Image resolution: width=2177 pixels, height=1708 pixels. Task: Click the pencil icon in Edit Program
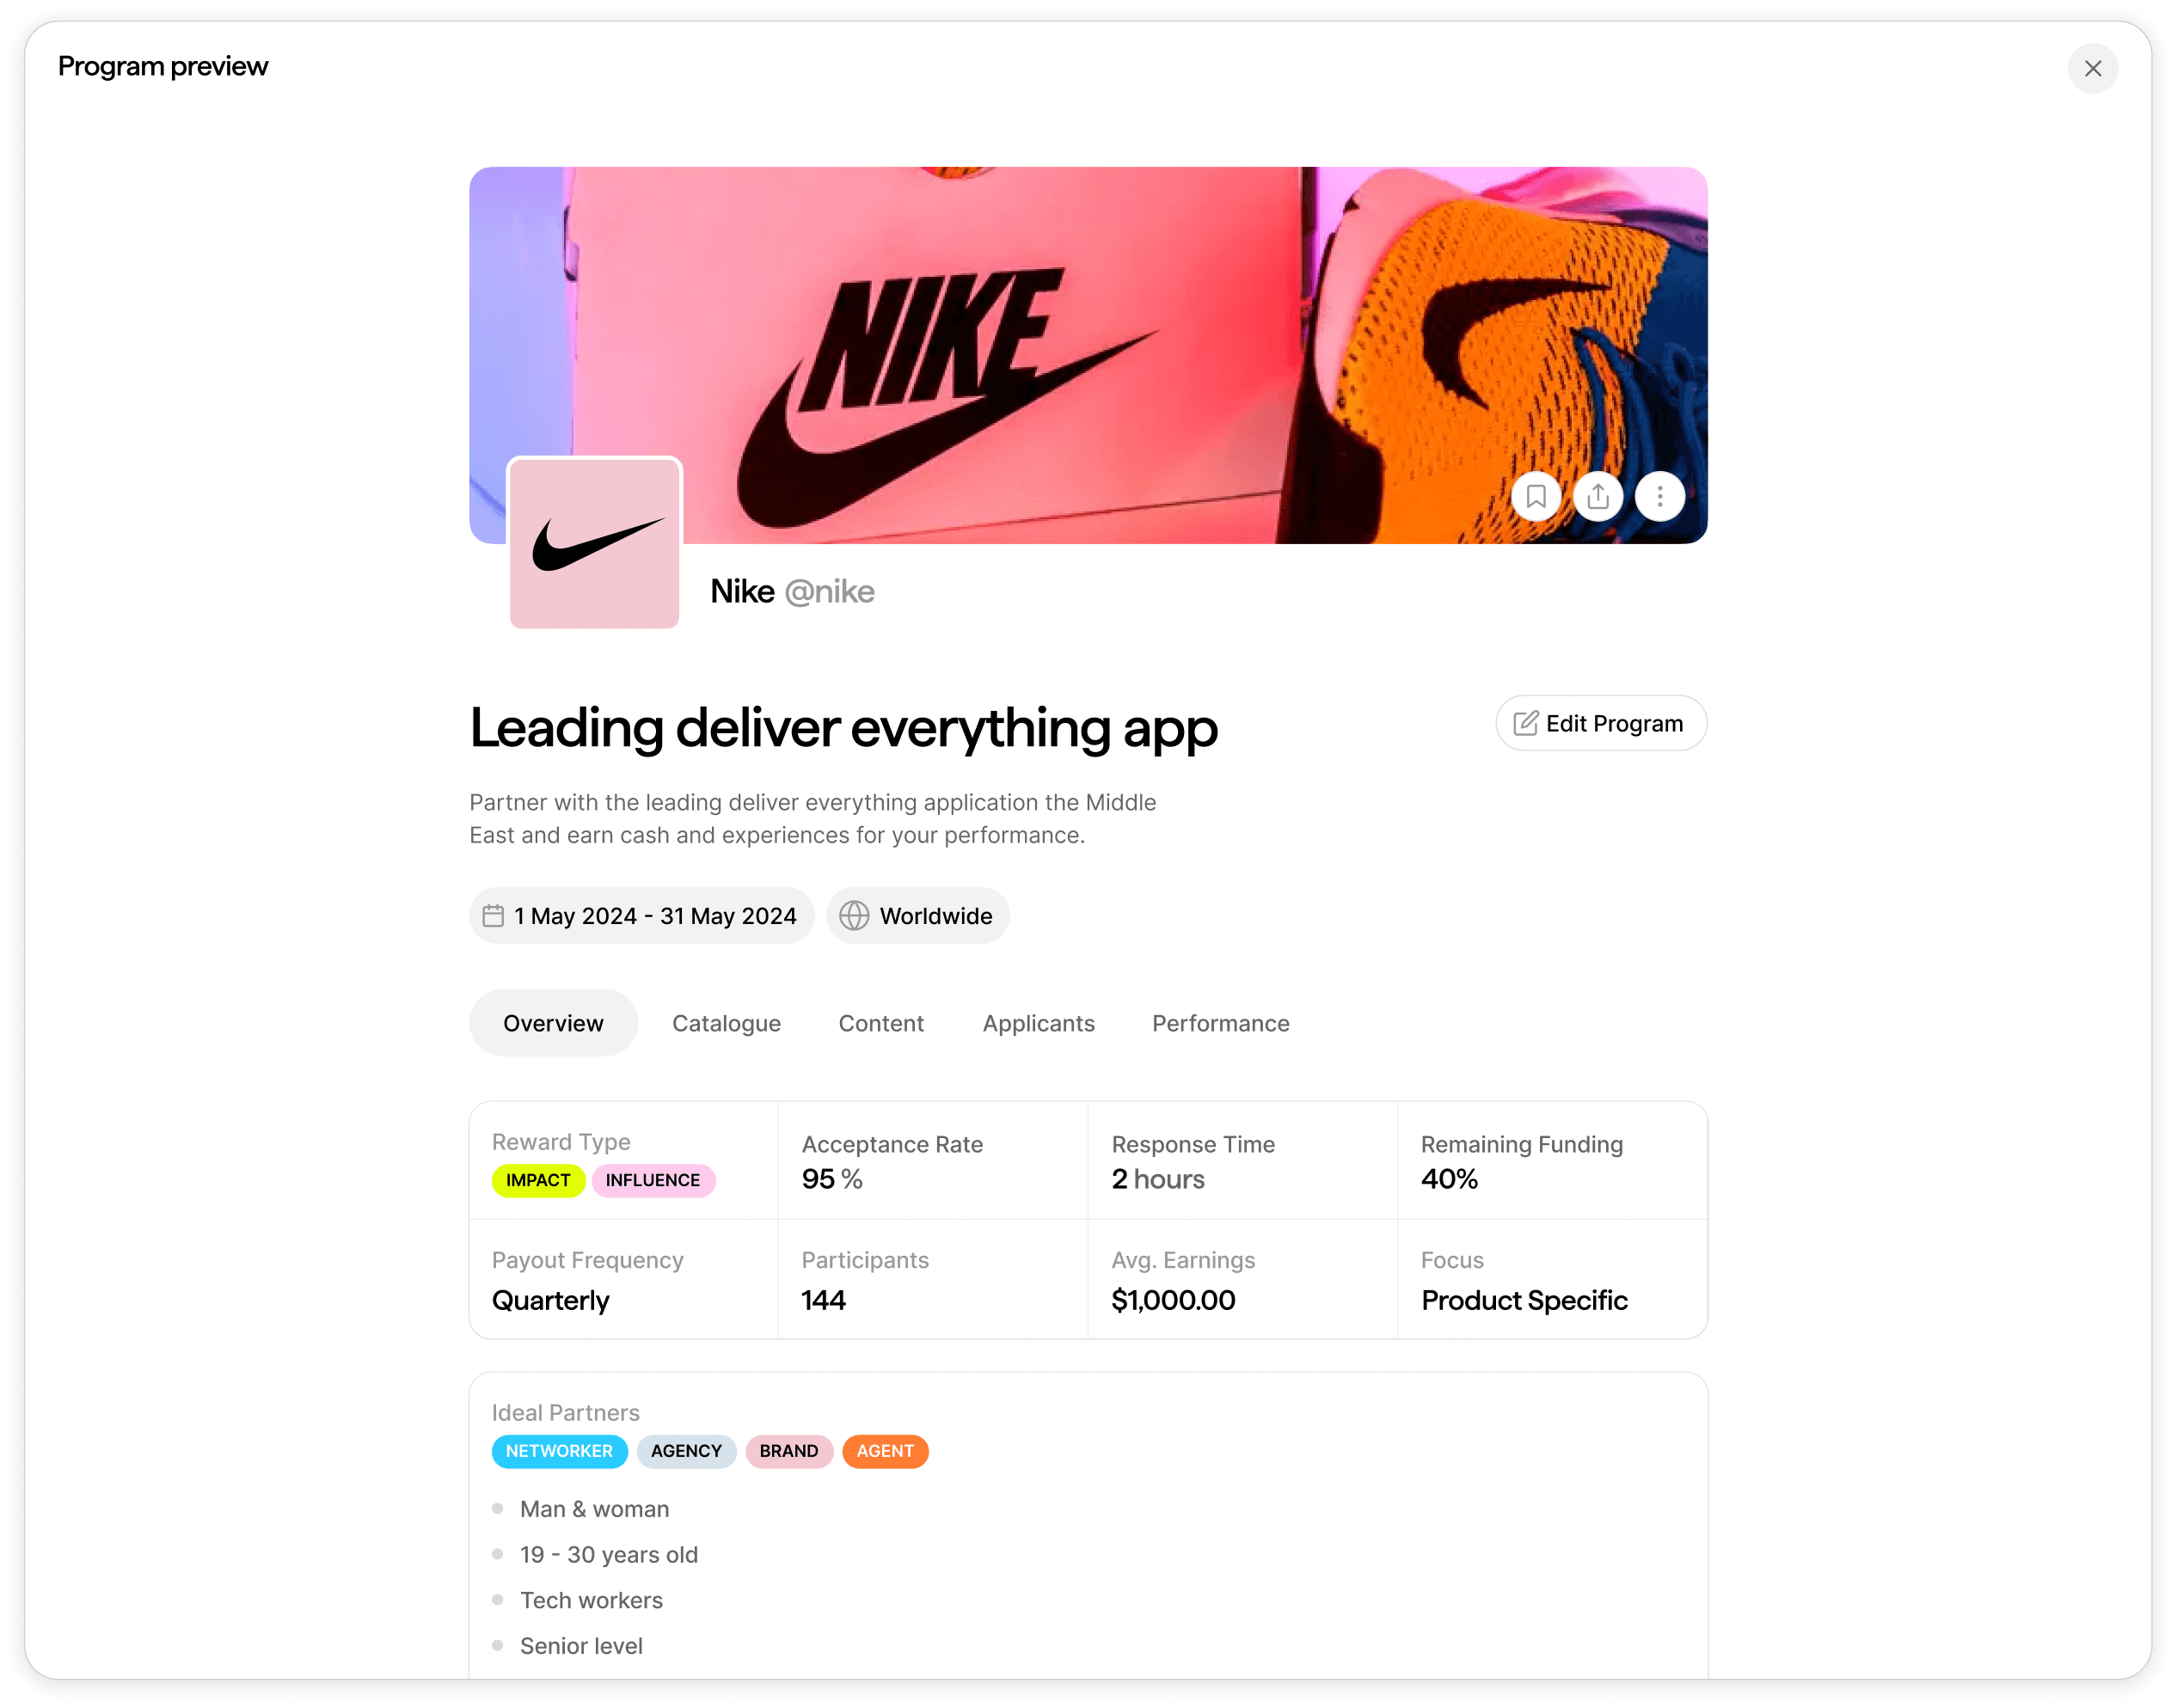[1525, 723]
